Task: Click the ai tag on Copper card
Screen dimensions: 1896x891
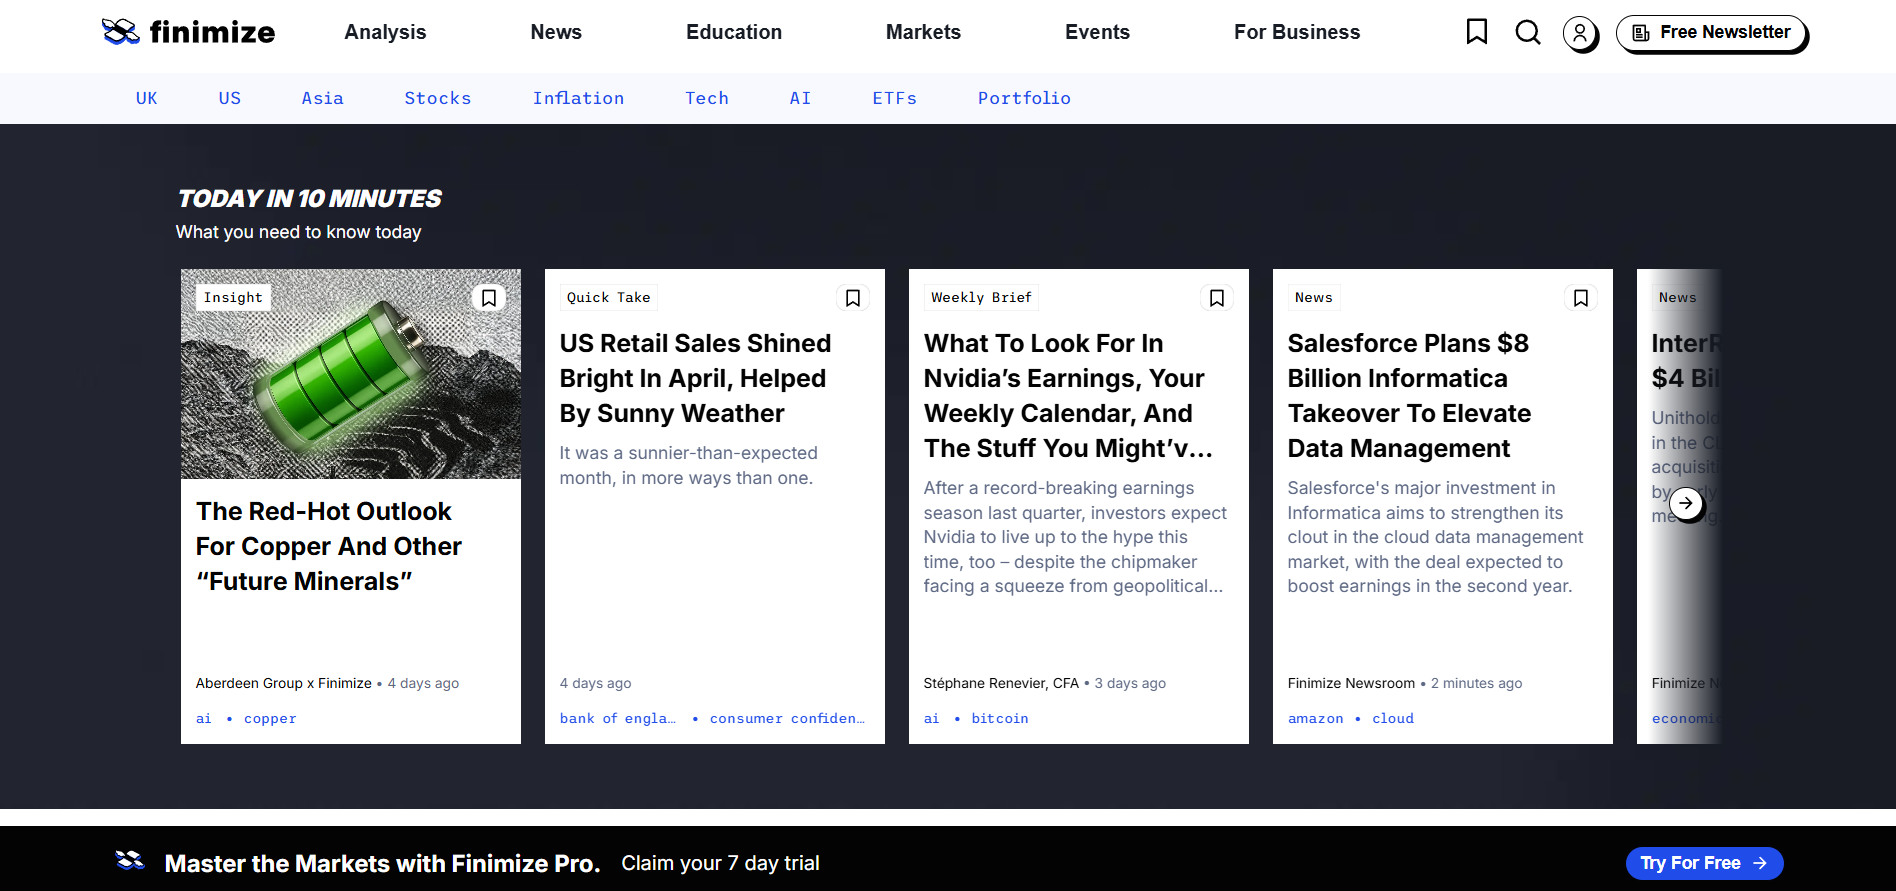Action: pos(204,718)
